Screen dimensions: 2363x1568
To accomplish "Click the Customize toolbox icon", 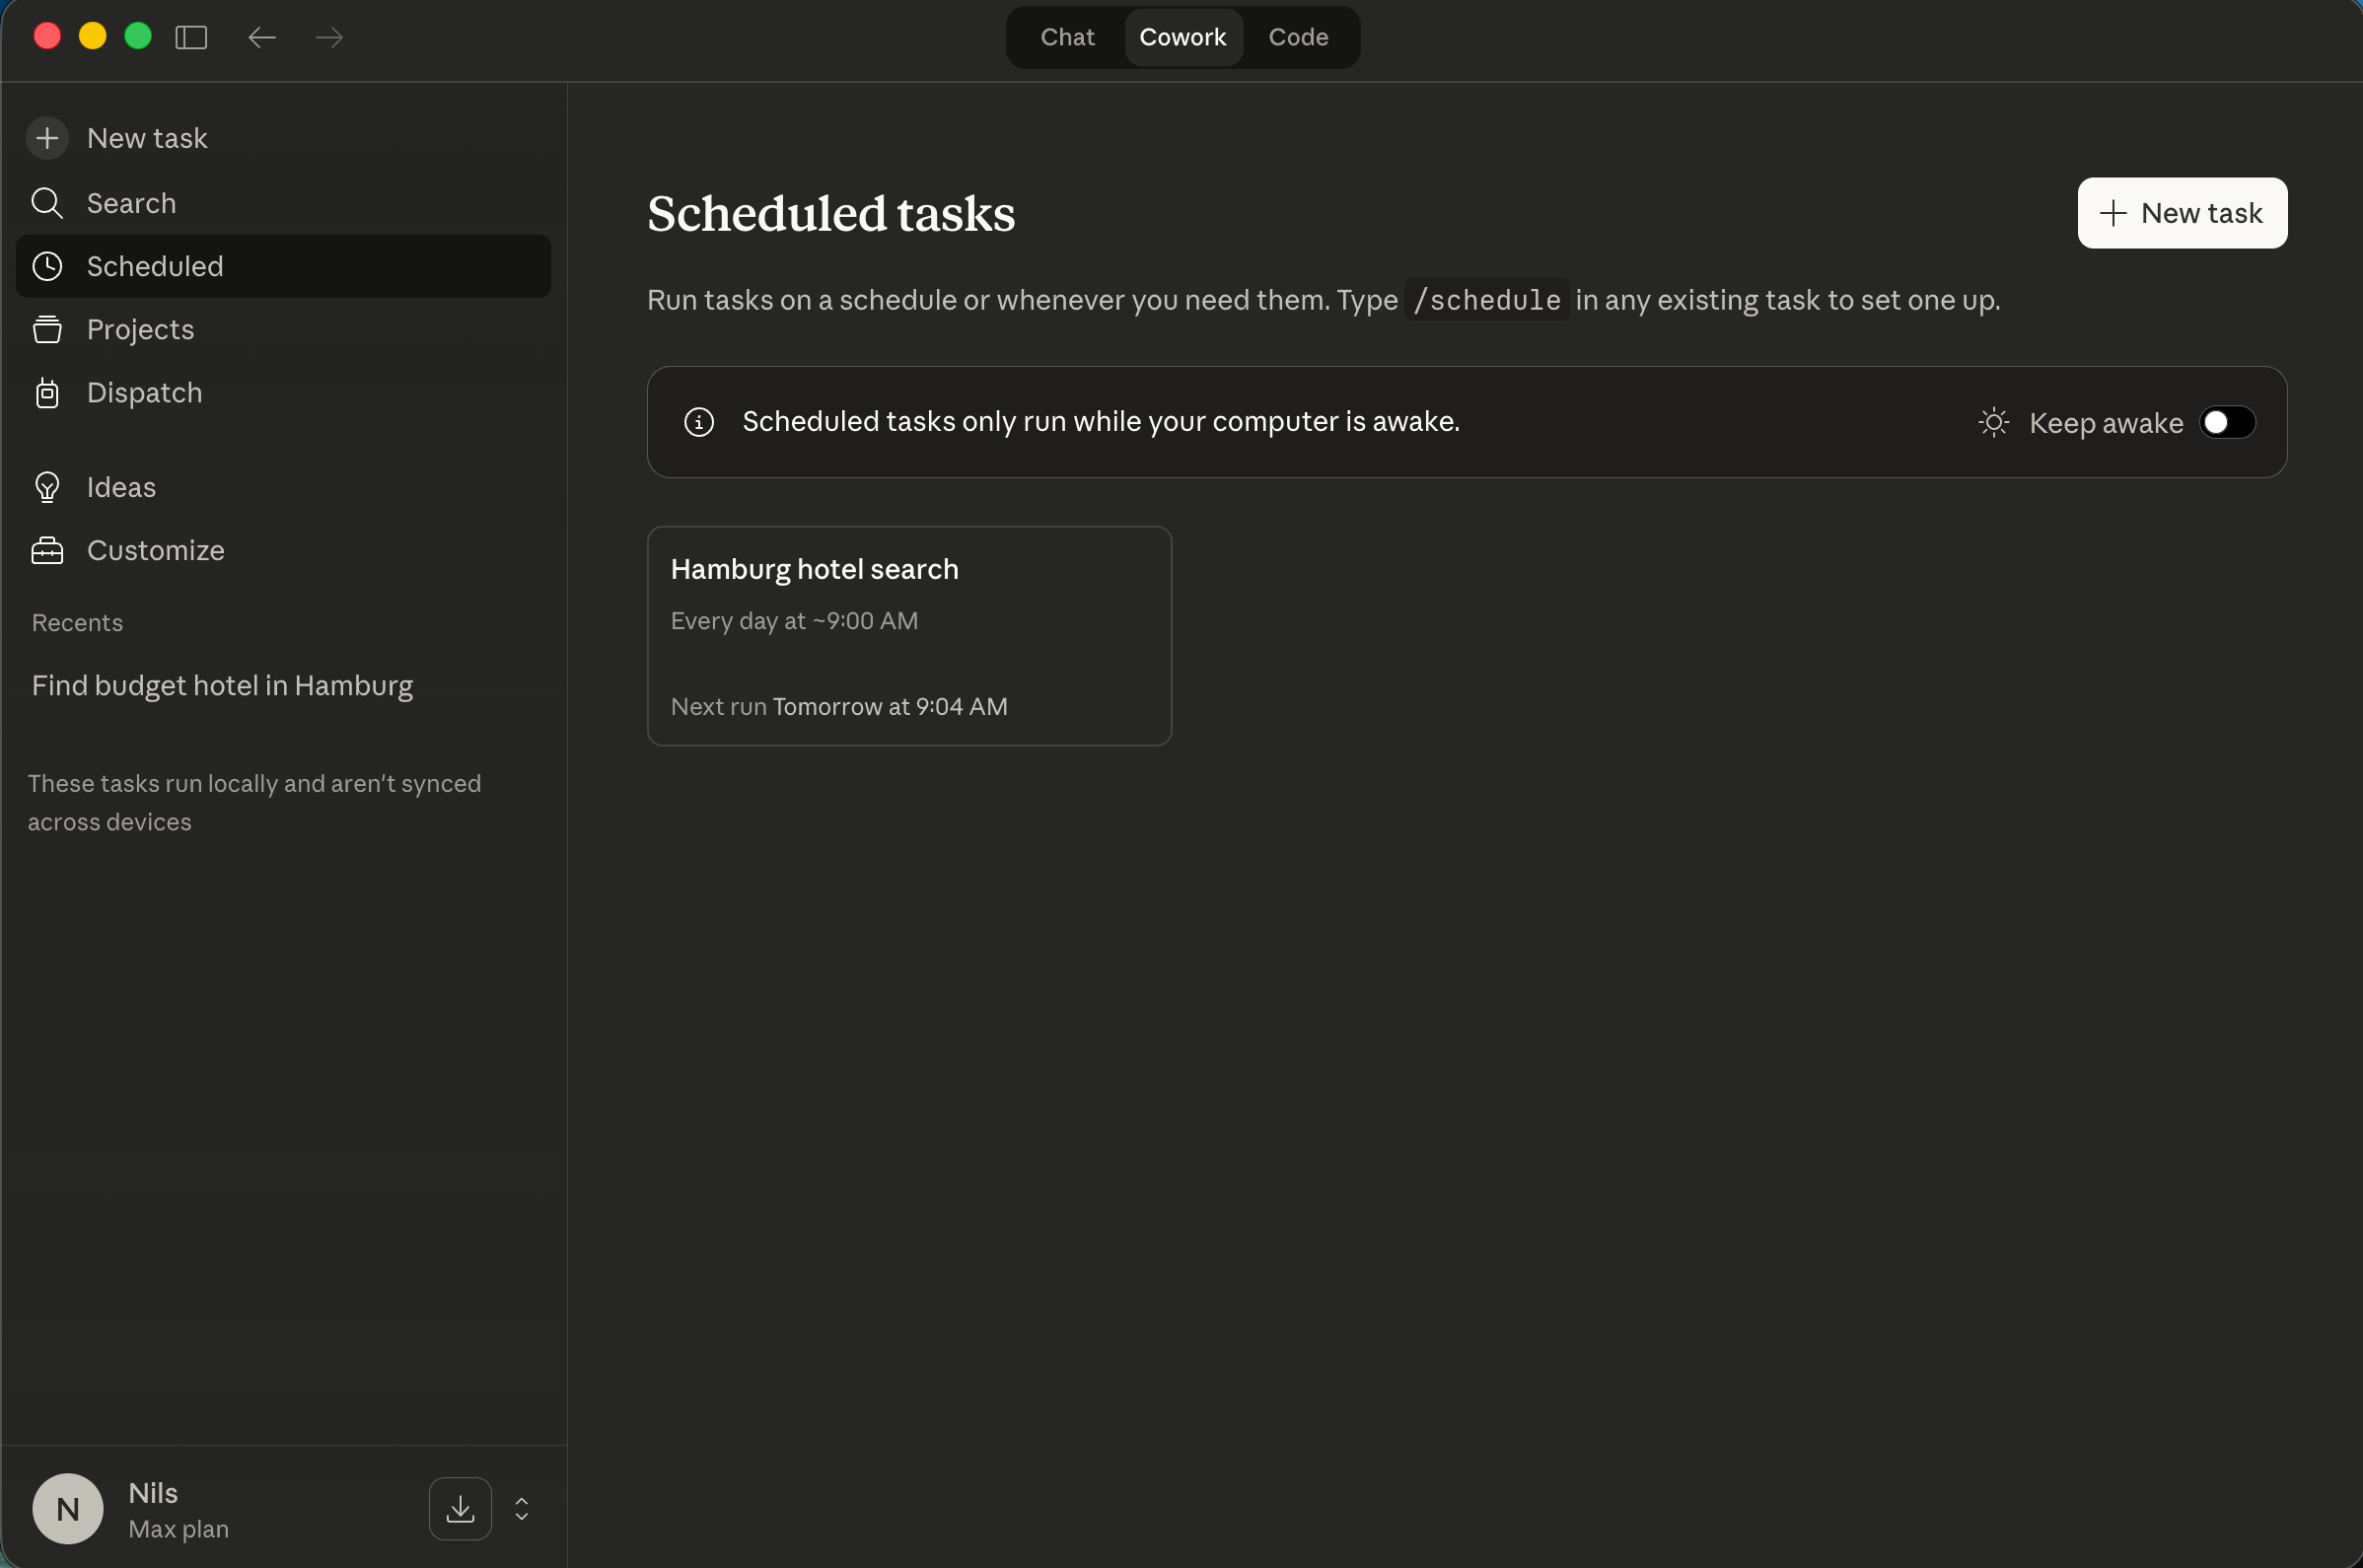I will (x=47, y=550).
